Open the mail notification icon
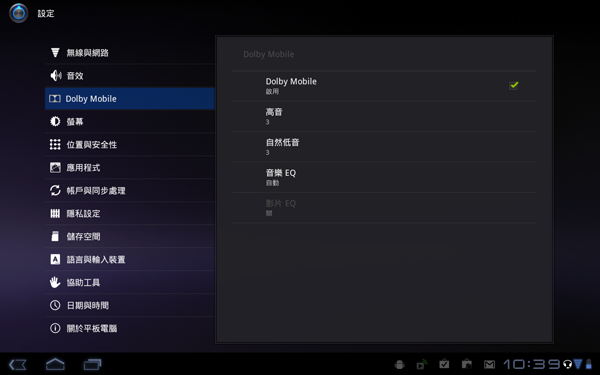 pos(489,365)
